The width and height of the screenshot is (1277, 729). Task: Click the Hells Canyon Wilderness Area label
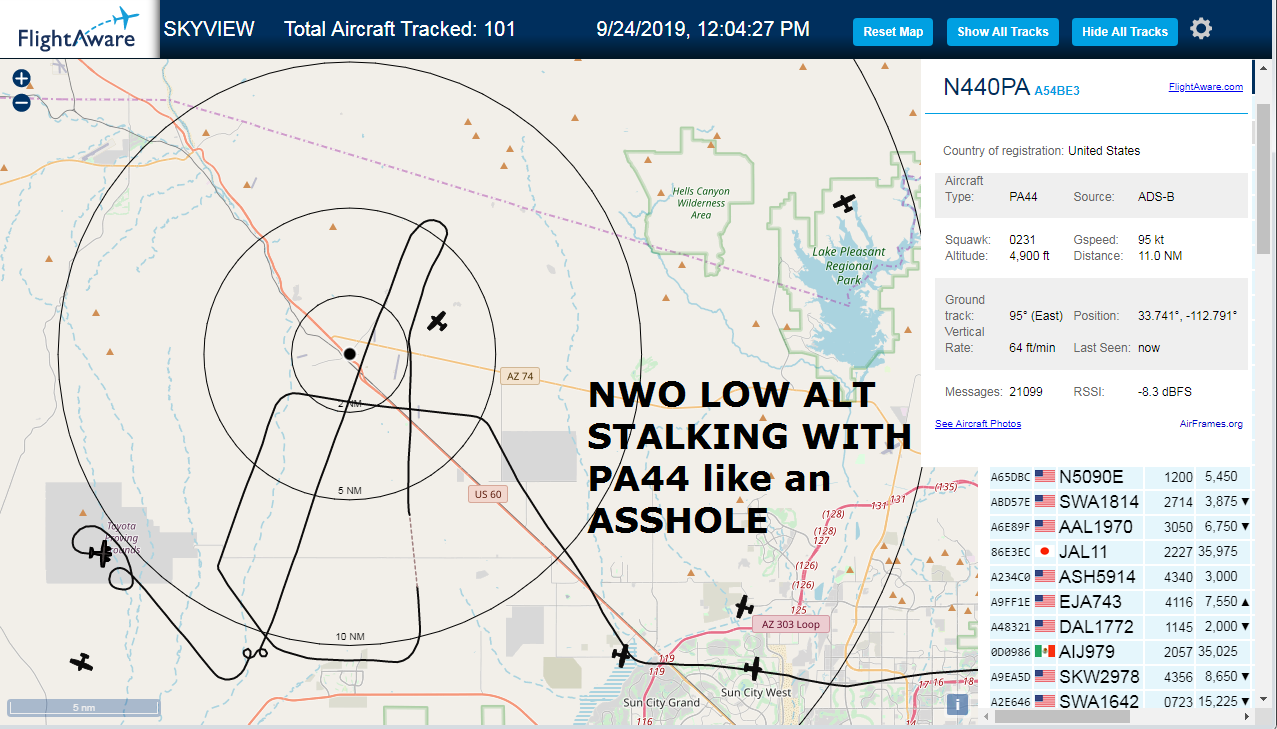coord(701,203)
